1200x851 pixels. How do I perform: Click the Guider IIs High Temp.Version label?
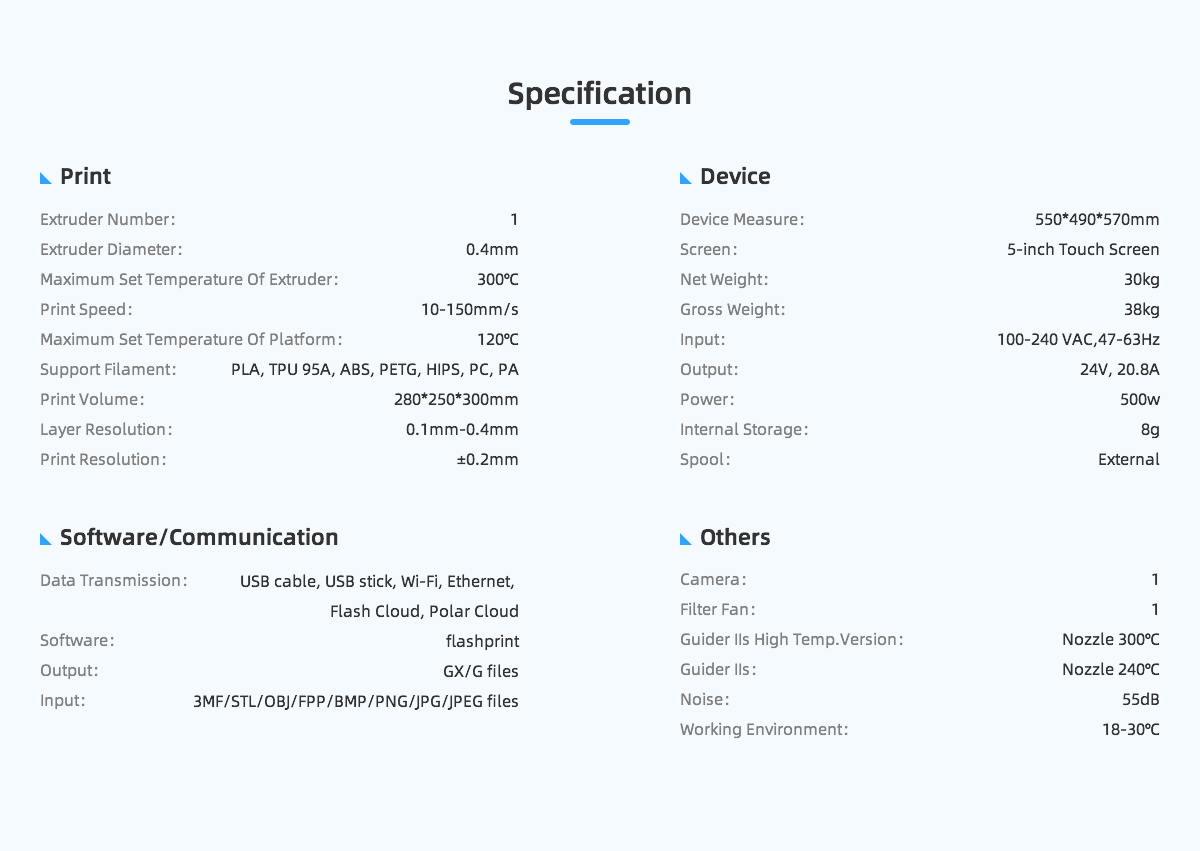point(792,640)
